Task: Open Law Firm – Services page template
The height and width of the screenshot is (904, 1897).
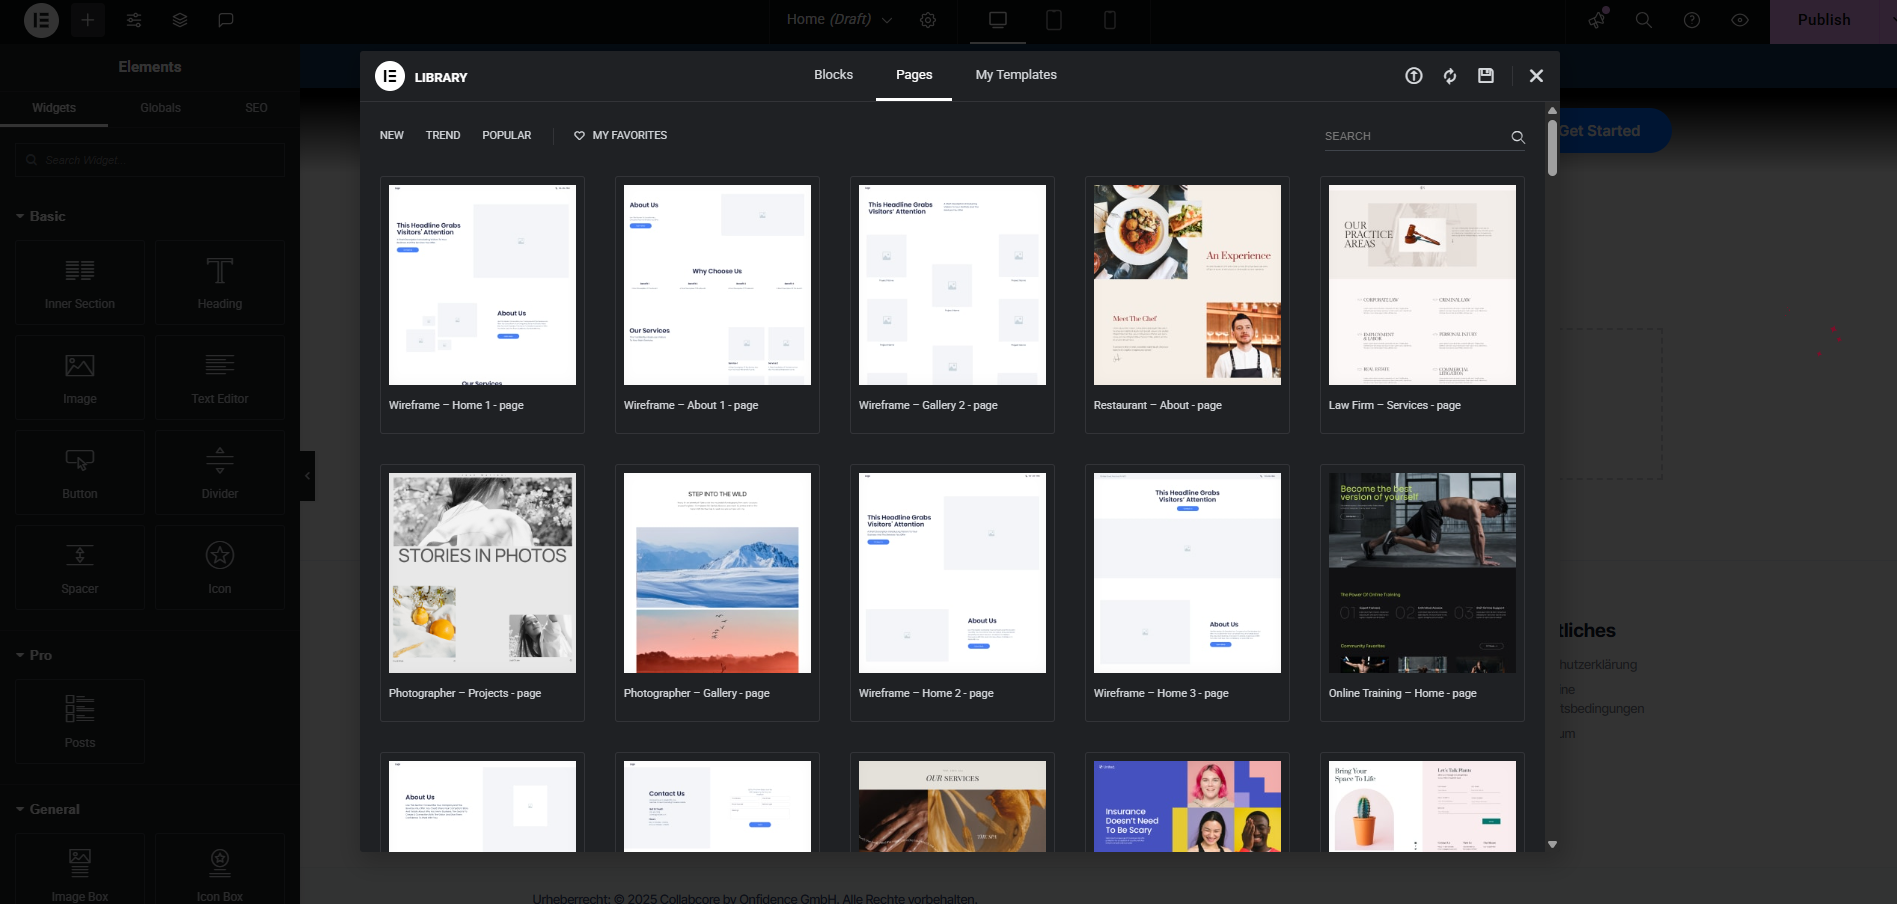Action: pyautogui.click(x=1422, y=305)
